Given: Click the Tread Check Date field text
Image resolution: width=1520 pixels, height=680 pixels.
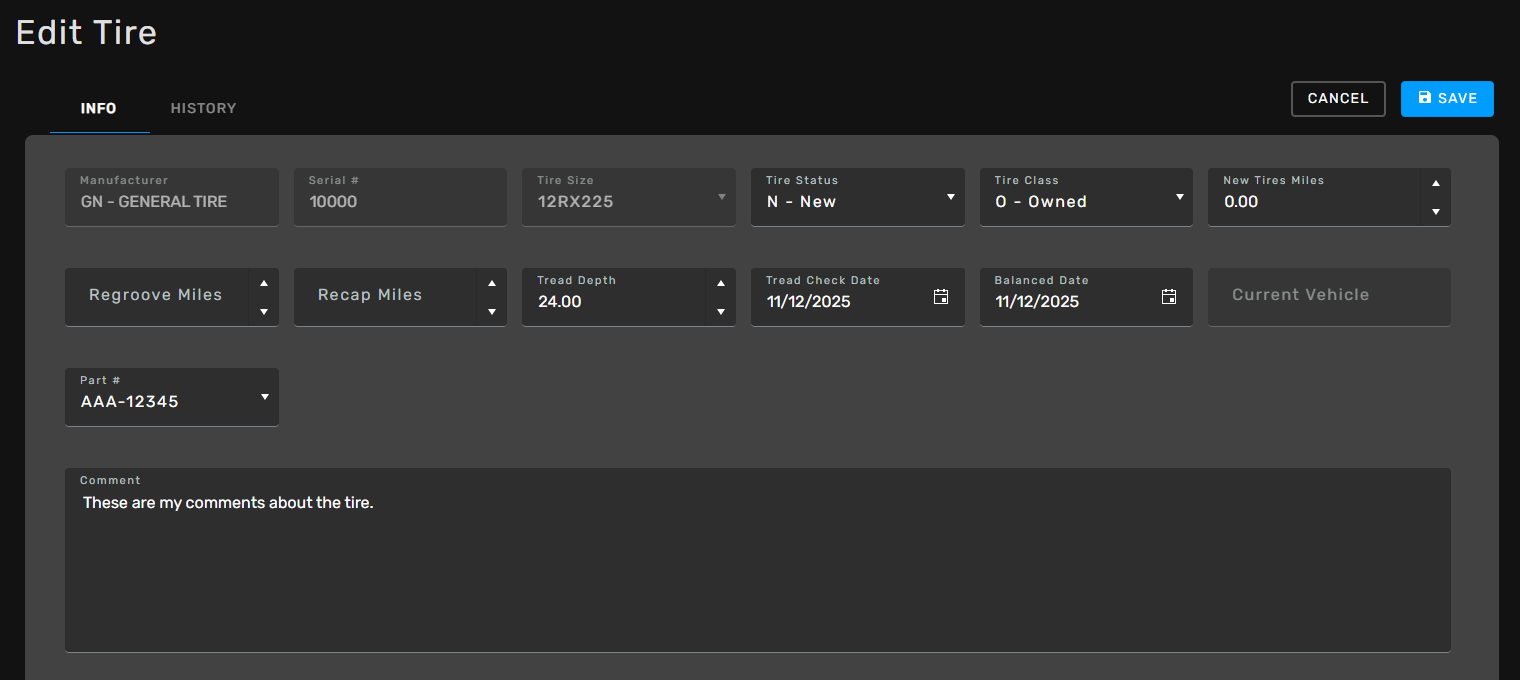Looking at the screenshot, I should coord(808,302).
